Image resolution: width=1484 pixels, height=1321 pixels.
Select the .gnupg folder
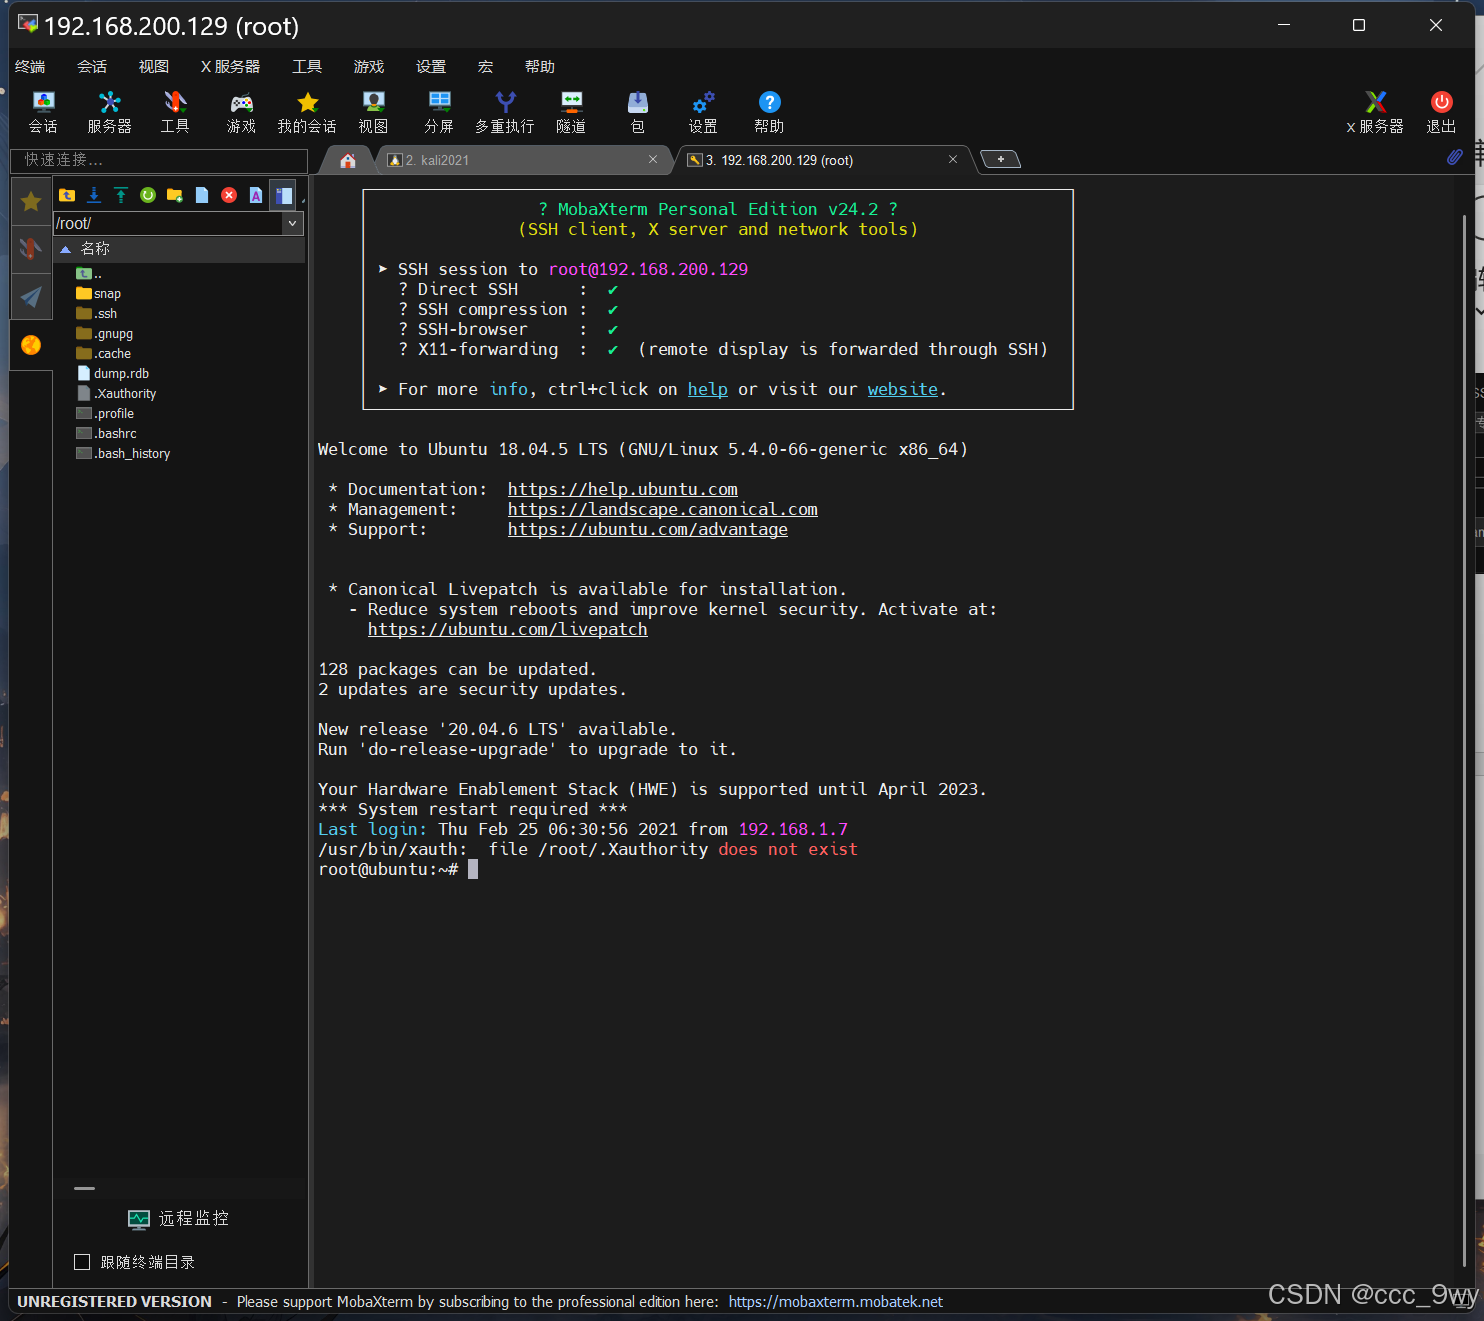click(104, 334)
